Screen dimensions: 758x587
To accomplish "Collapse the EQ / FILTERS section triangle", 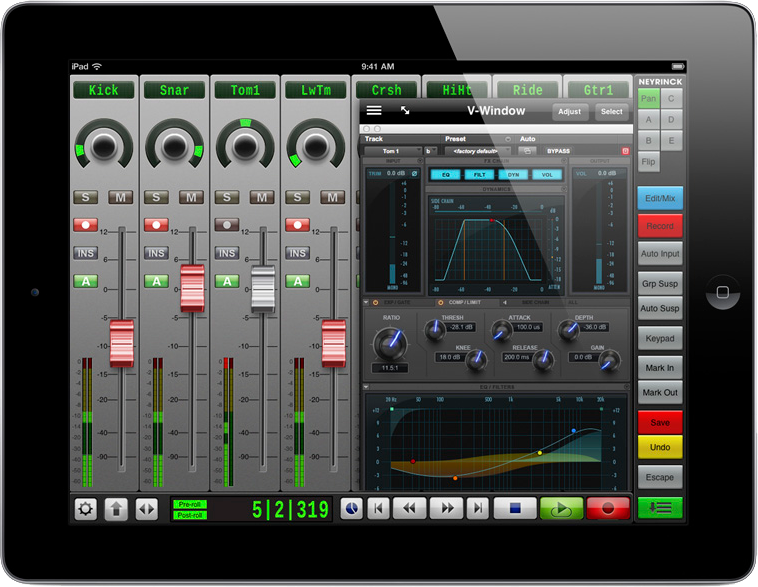I will pyautogui.click(x=366, y=387).
